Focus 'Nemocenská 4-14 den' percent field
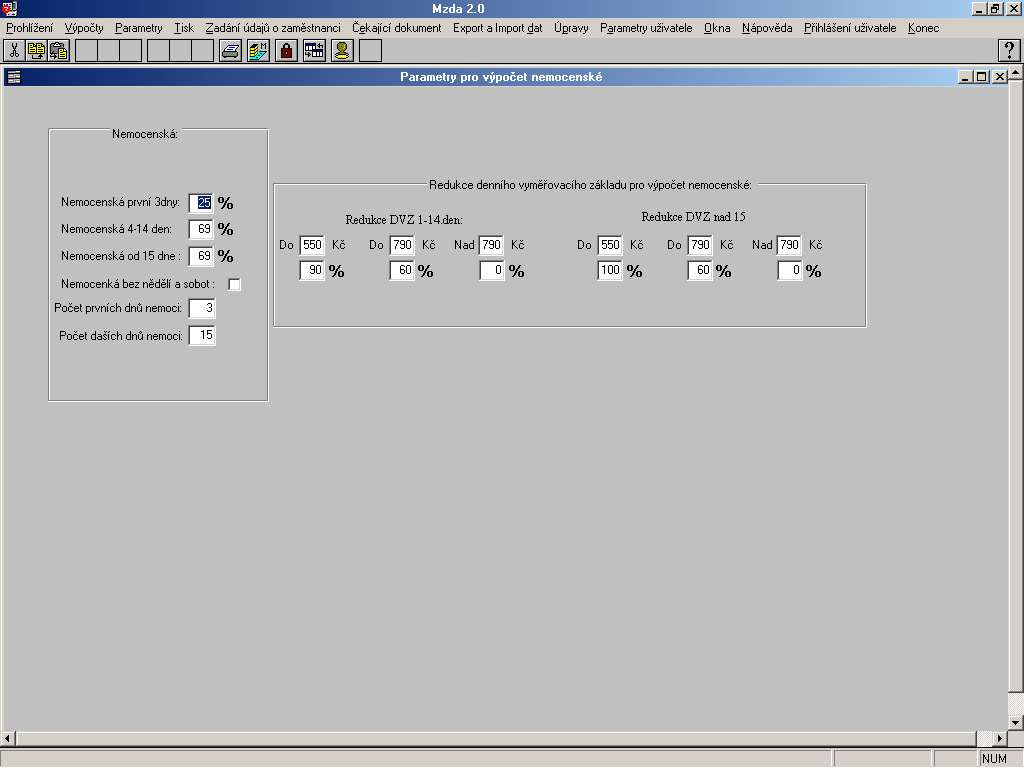The image size is (1024, 768). pyautogui.click(x=202, y=229)
